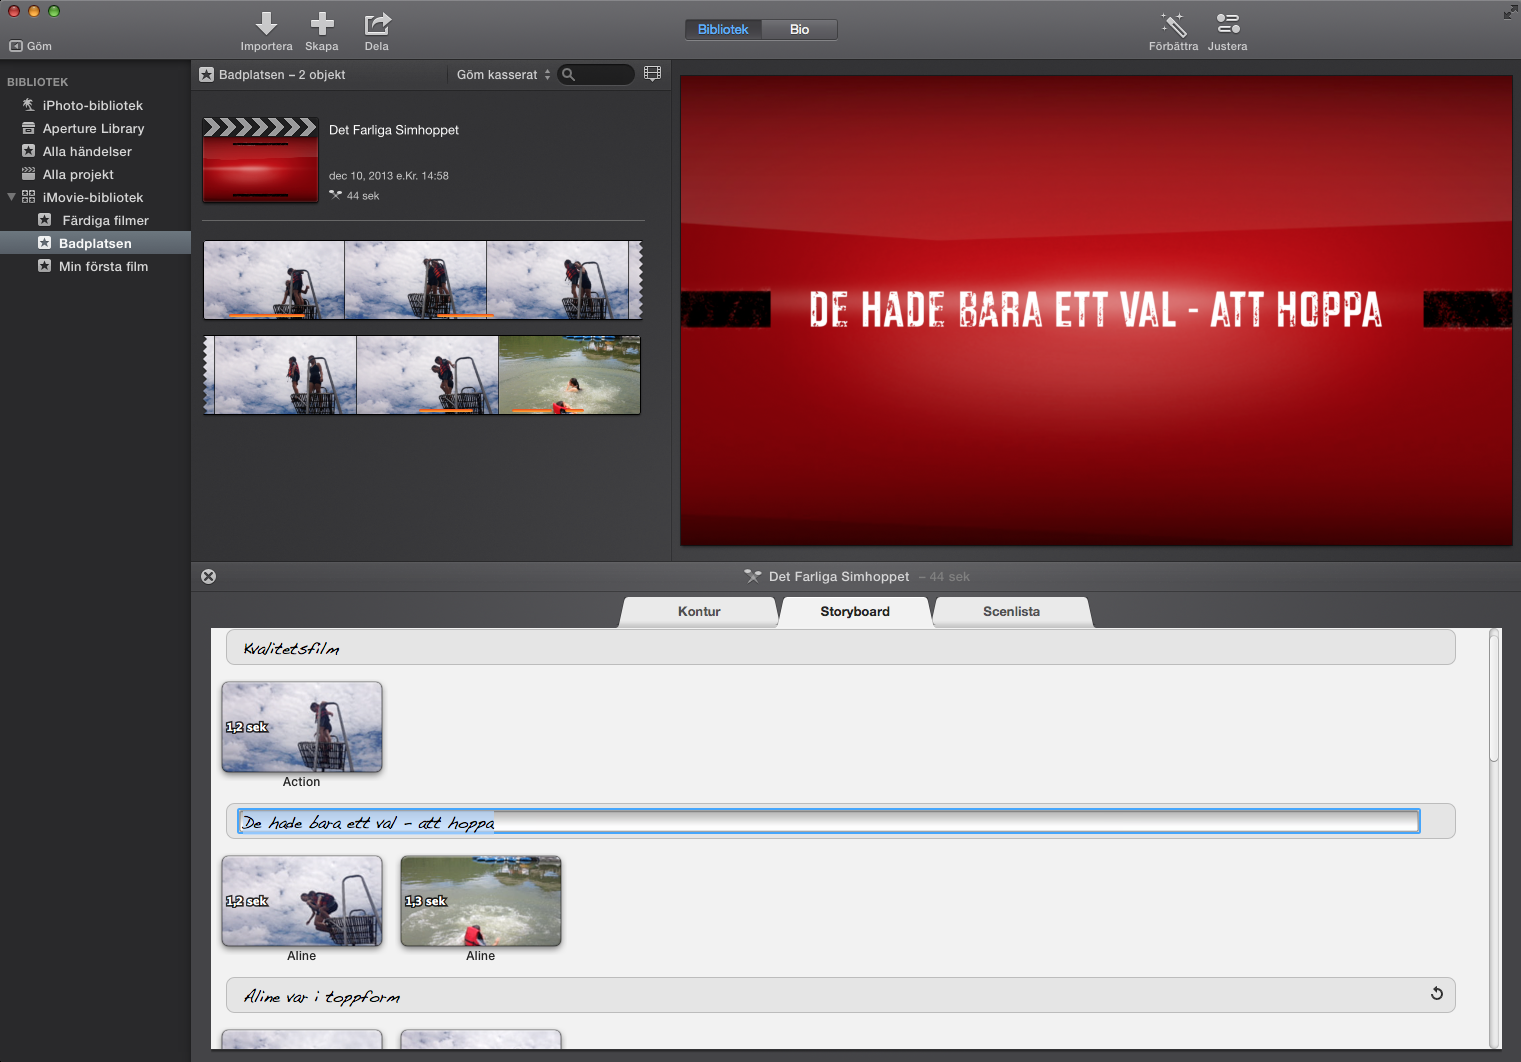Enter fullscreen with the arrows icon
1521x1062 pixels.
click(x=1510, y=12)
